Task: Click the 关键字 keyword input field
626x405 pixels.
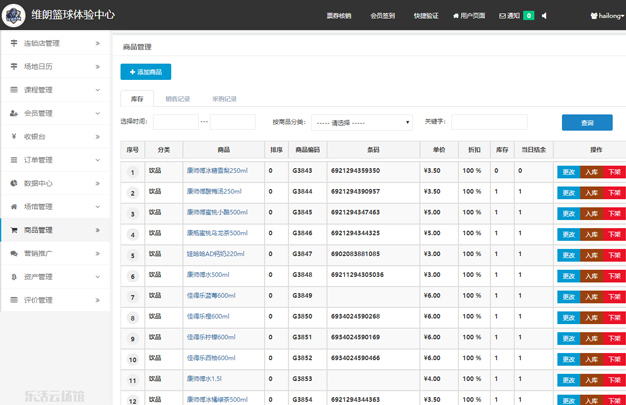Action: (488, 123)
